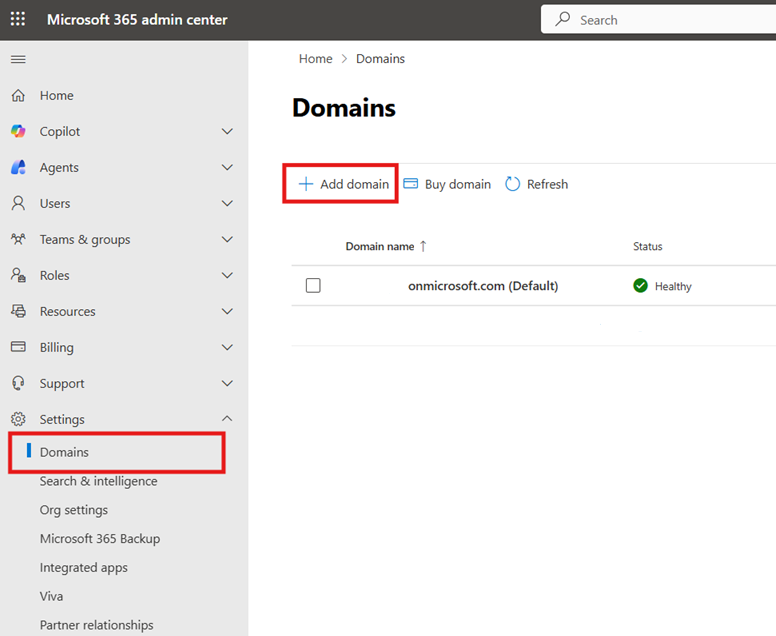The height and width of the screenshot is (636, 776).
Task: Click the Add domain button
Action: pyautogui.click(x=343, y=184)
